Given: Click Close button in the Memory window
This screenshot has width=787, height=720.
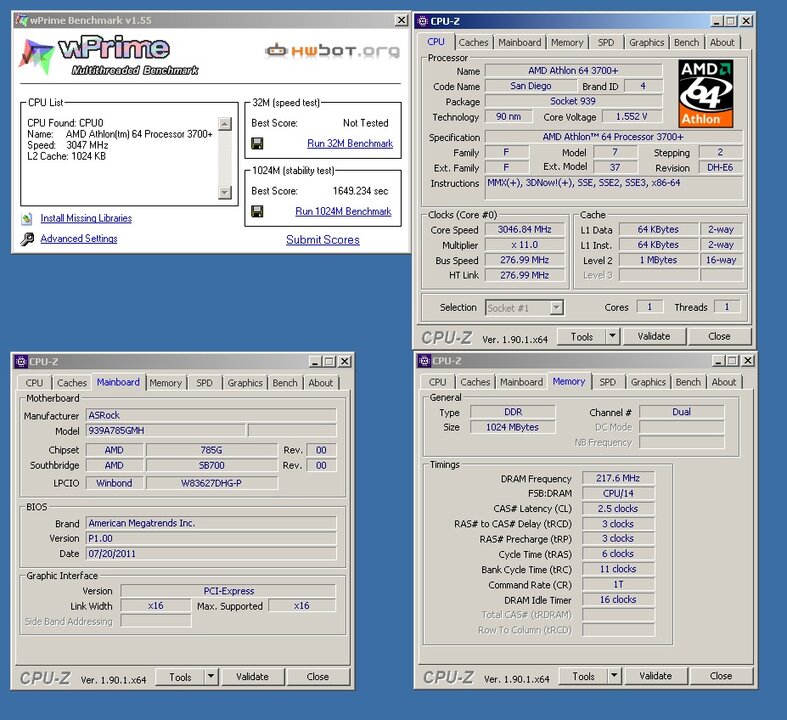Looking at the screenshot, I should (x=721, y=676).
